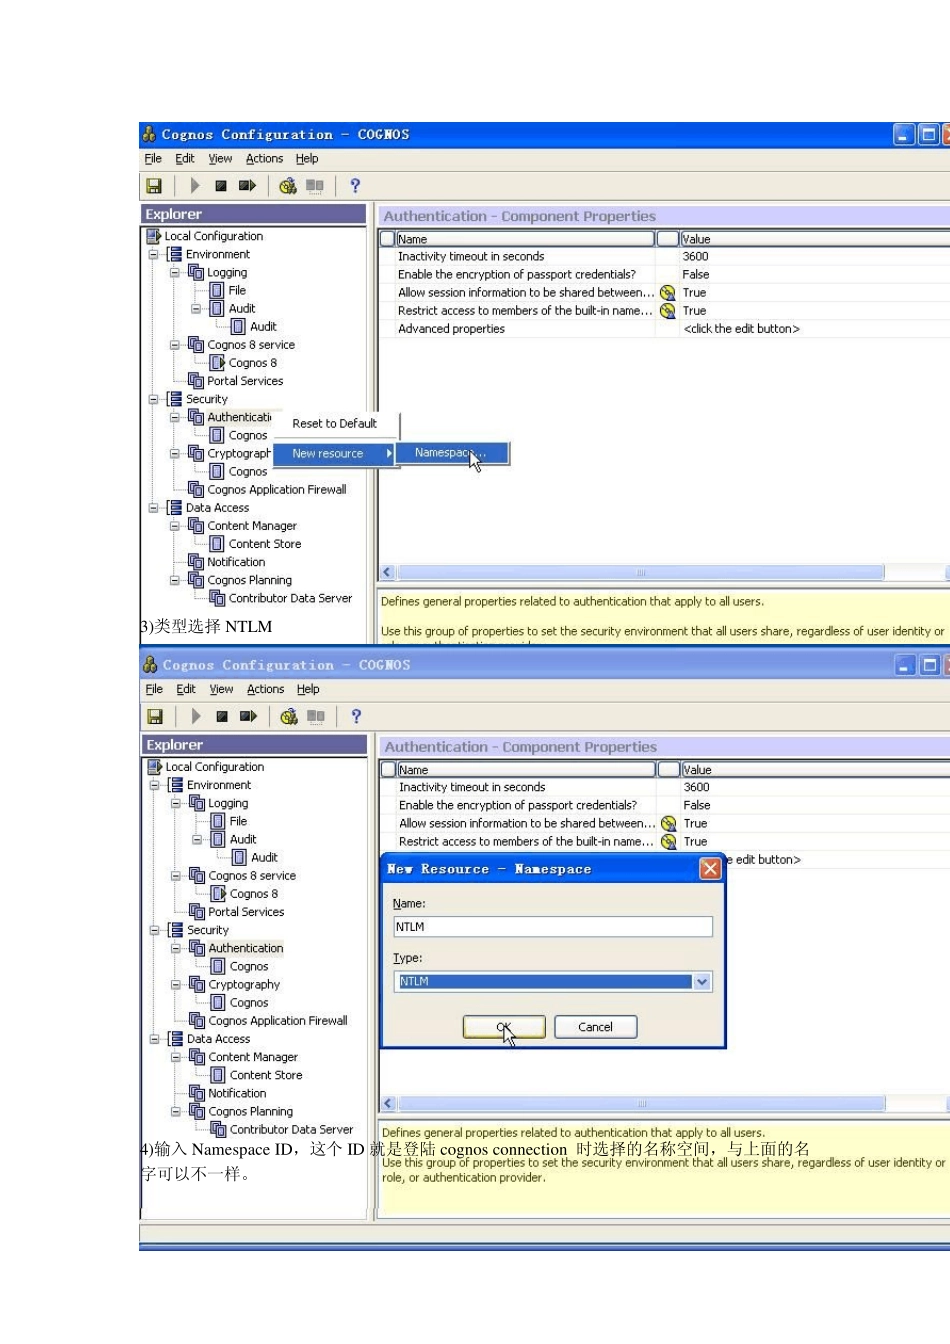Collapse Environment node in upper Explorer tree
Screen dimensions: 950x1344
[x=154, y=255]
